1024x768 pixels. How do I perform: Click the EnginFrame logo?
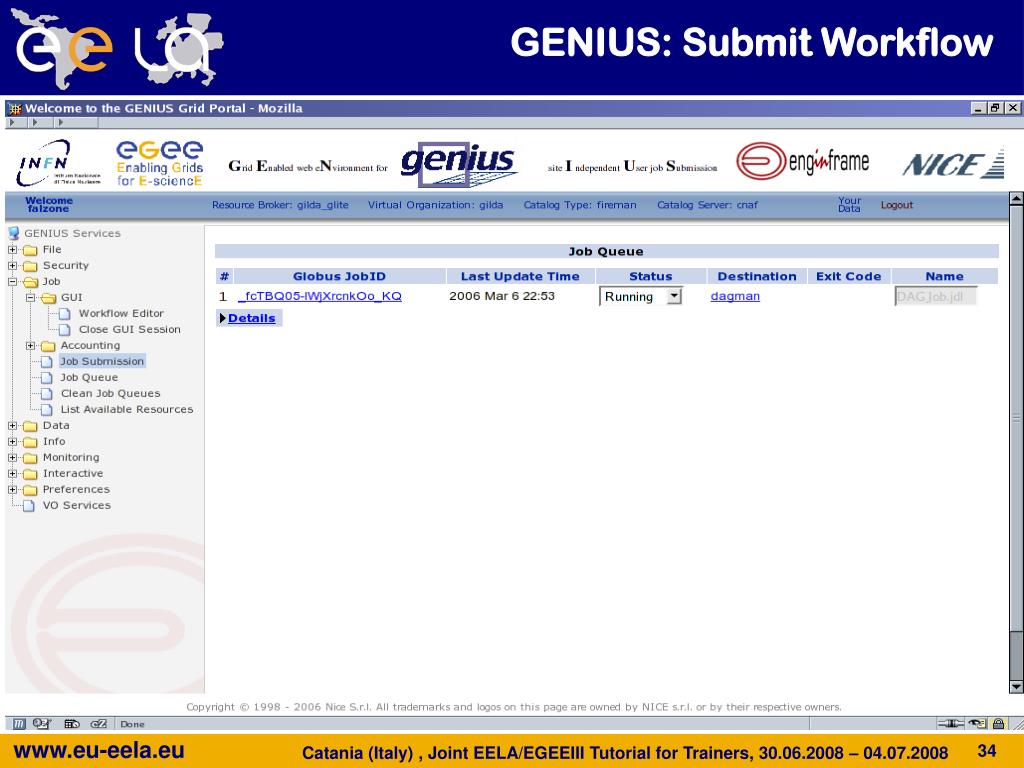point(803,161)
